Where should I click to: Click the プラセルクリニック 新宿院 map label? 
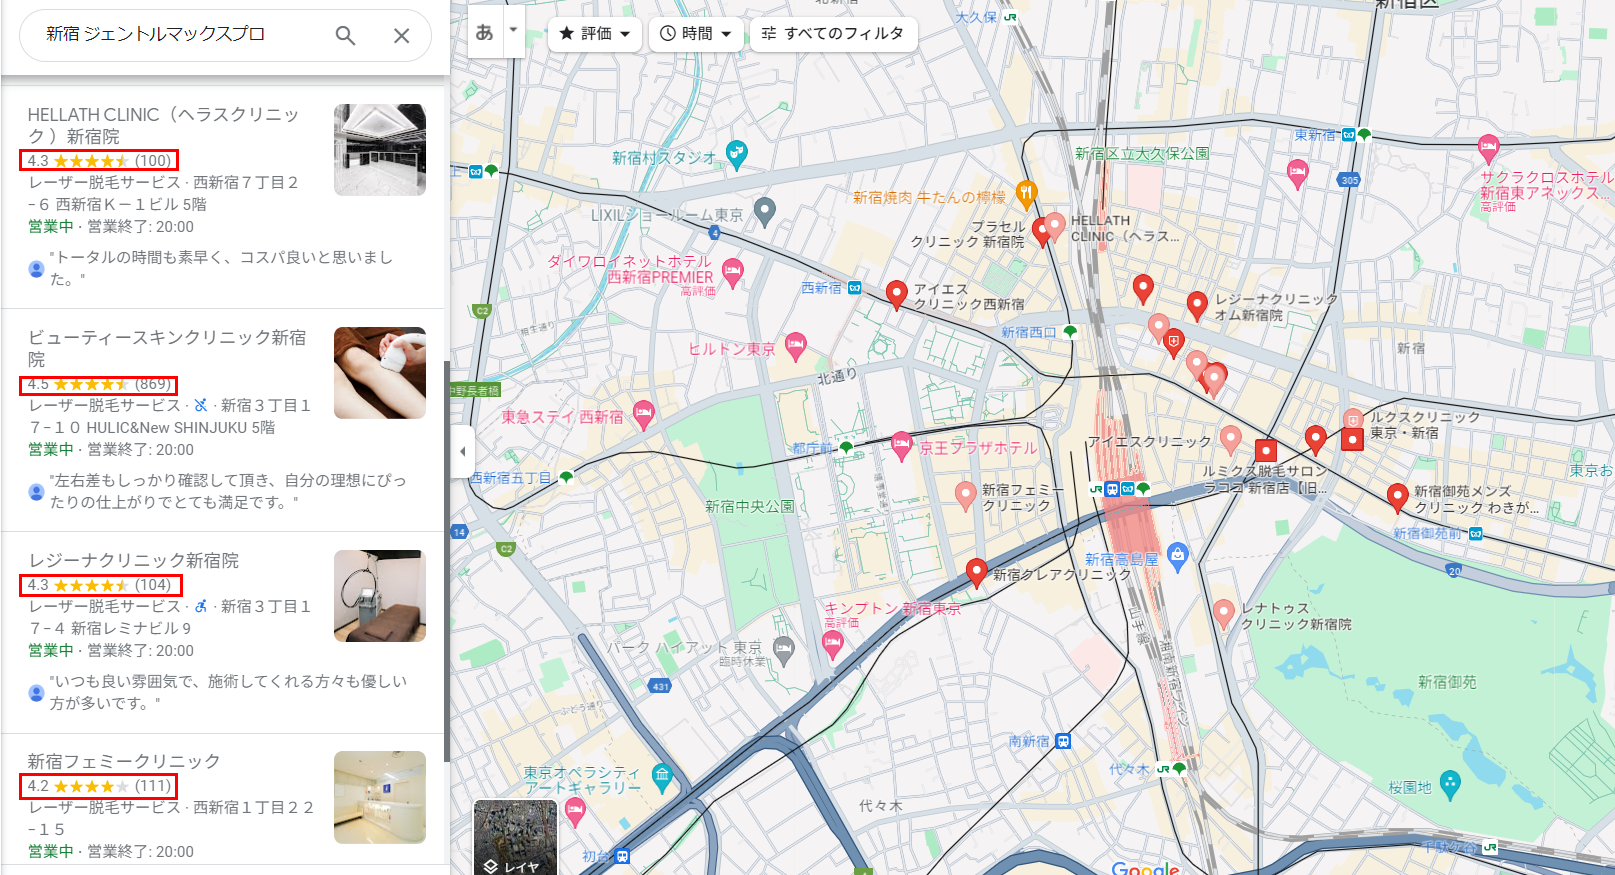[x=967, y=234]
